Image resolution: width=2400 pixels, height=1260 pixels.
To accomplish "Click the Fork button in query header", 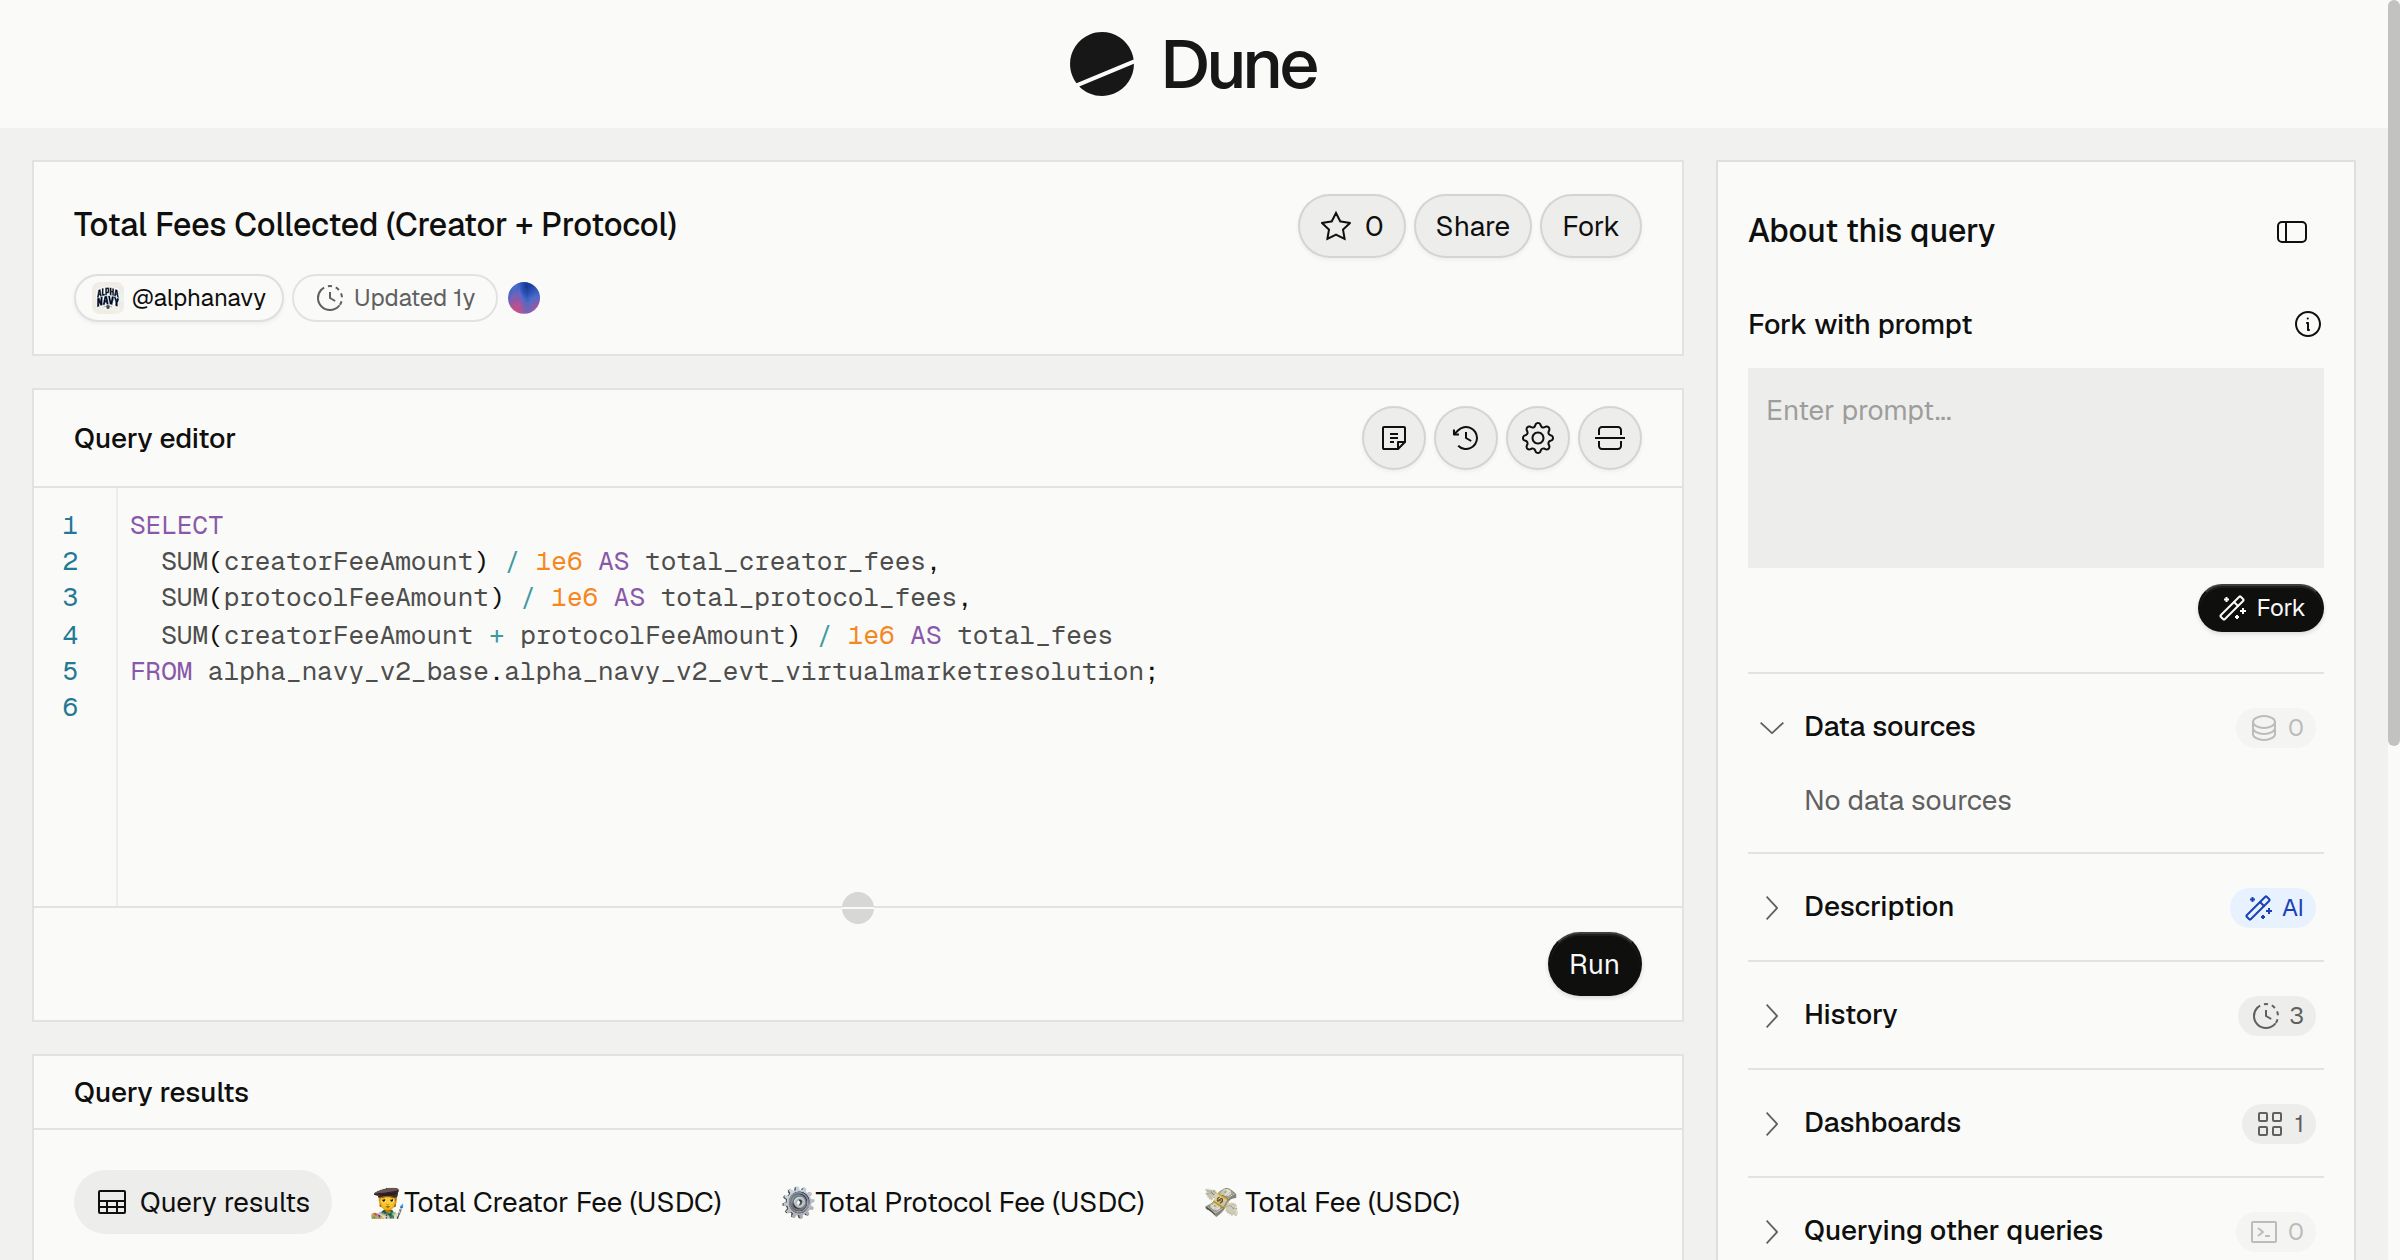I will (x=1590, y=226).
